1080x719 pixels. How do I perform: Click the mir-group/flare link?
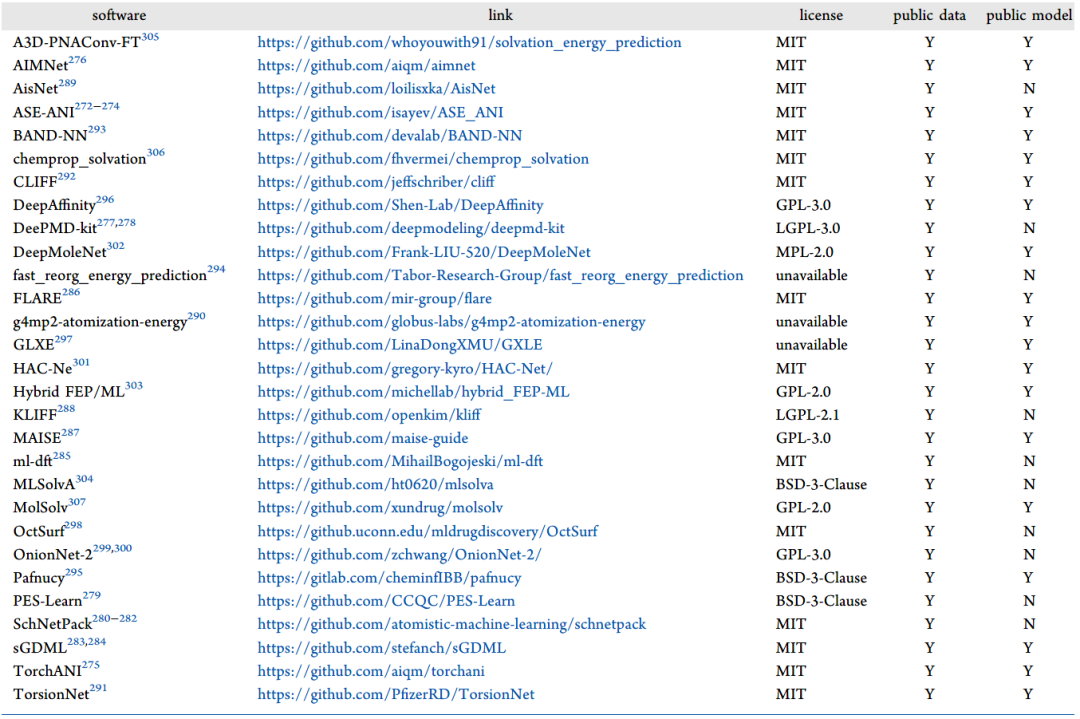coord(375,299)
